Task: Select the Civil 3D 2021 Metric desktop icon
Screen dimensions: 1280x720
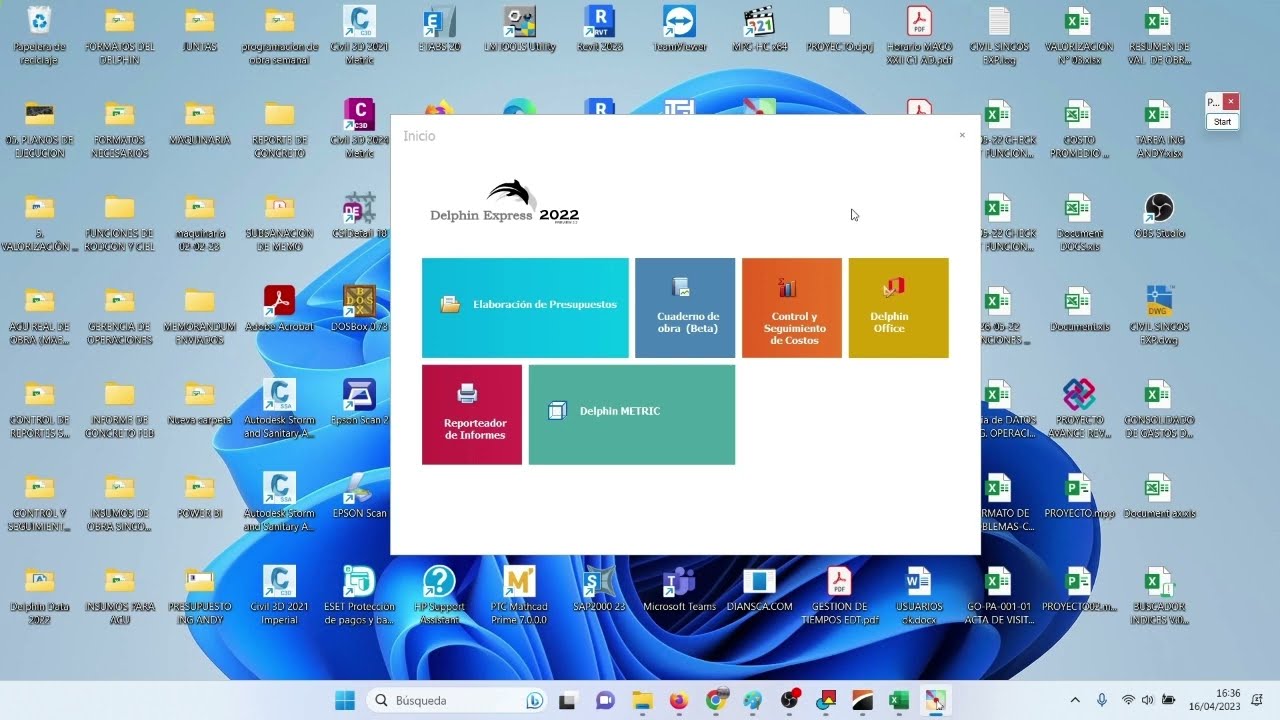Action: [360, 34]
